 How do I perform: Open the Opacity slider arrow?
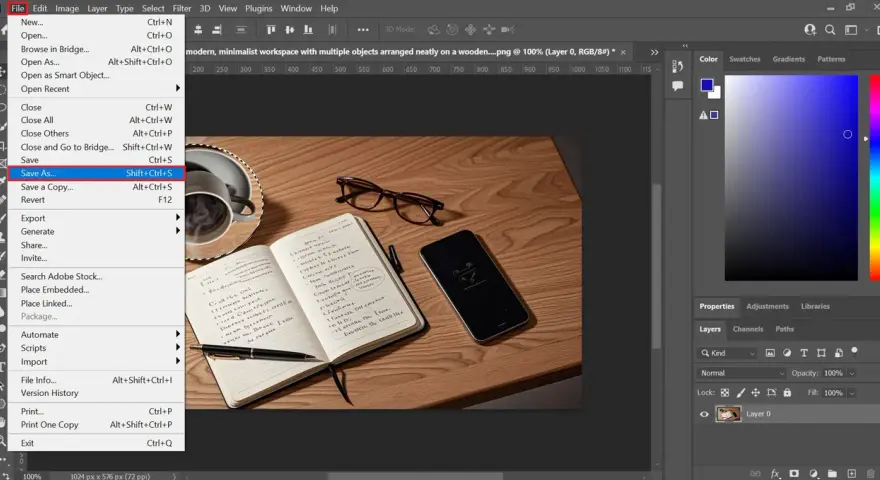(852, 373)
